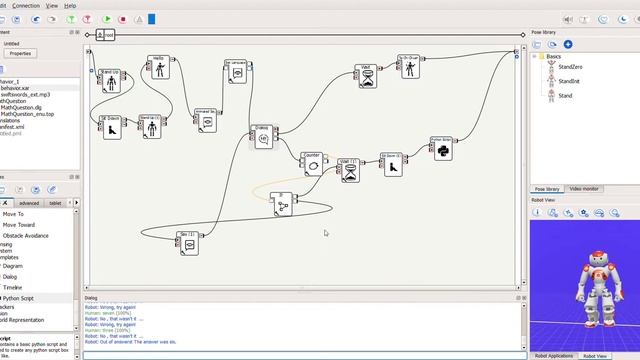Click the diagram canvas scroll-down arrow
The width and height of the screenshot is (640, 360).
[x=524, y=282]
